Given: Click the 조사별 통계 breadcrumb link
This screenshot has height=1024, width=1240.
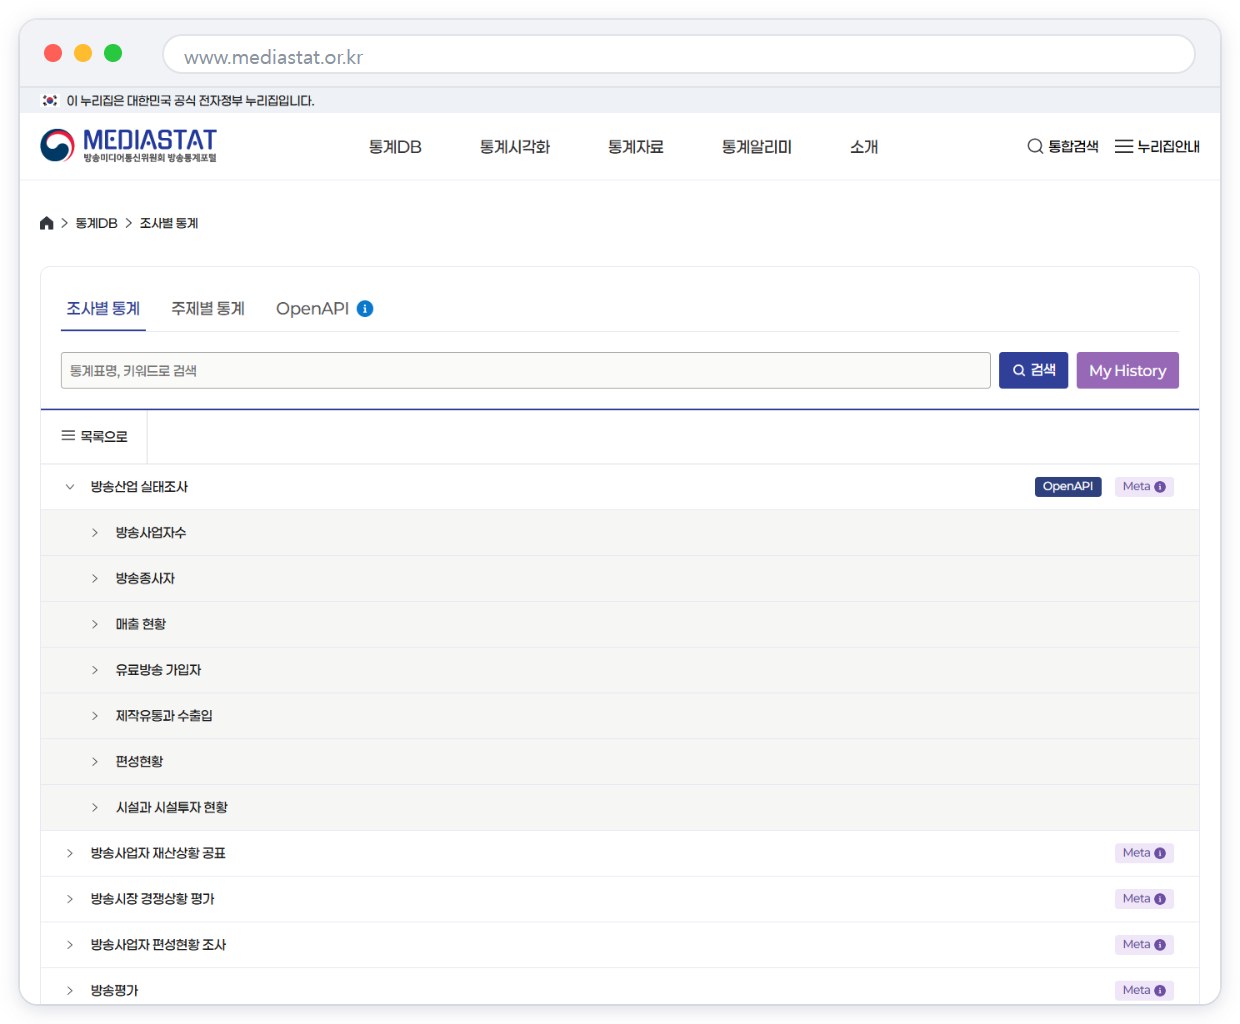Looking at the screenshot, I should tap(169, 223).
